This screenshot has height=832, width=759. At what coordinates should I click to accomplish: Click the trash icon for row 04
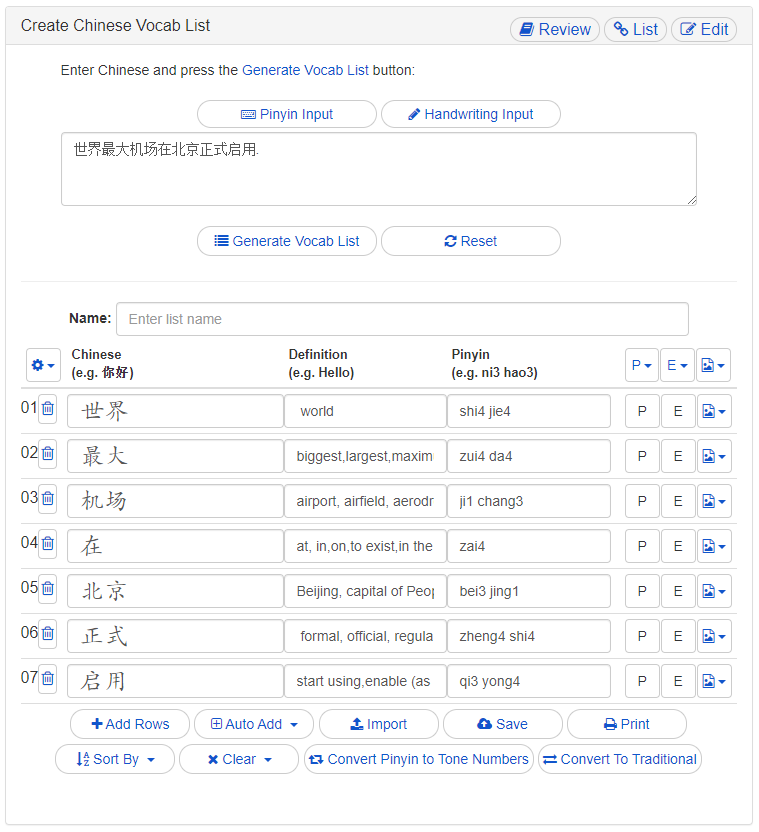click(47, 544)
